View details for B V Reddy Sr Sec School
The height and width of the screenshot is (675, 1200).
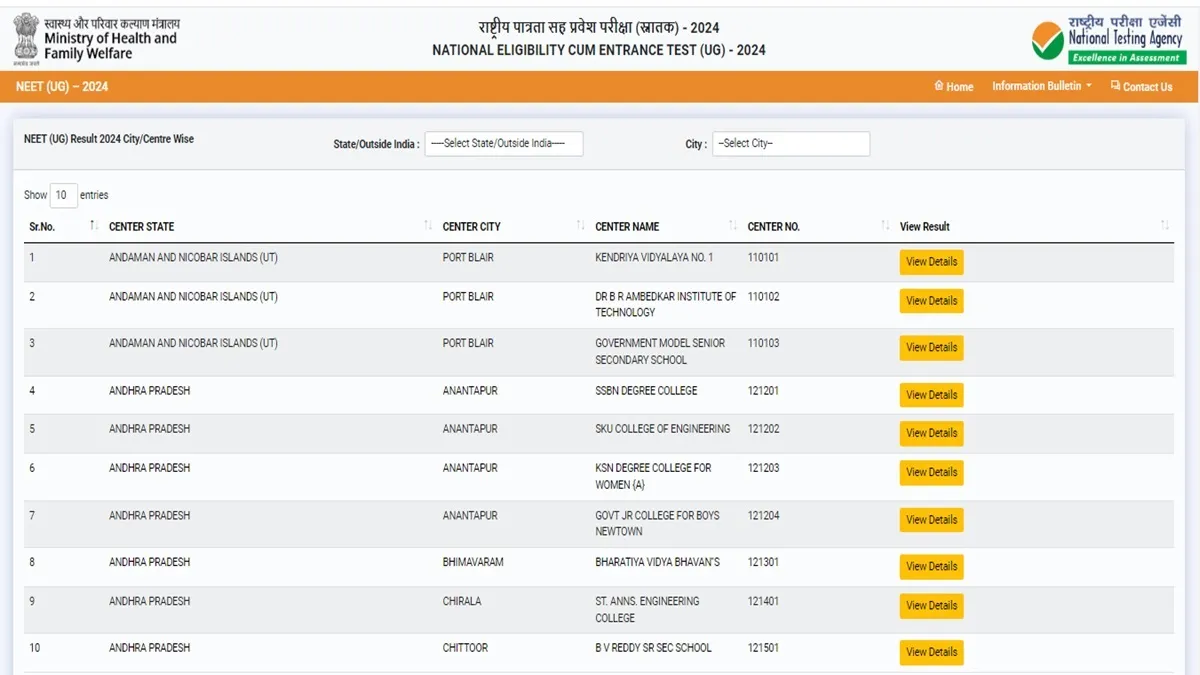pyautogui.click(x=931, y=652)
